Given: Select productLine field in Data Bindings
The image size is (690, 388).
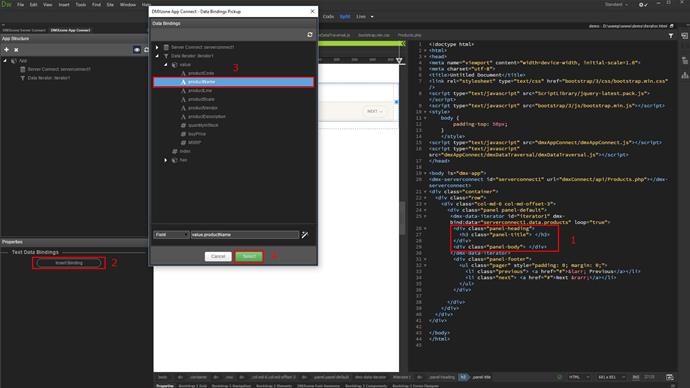Looking at the screenshot, I should [200, 91].
